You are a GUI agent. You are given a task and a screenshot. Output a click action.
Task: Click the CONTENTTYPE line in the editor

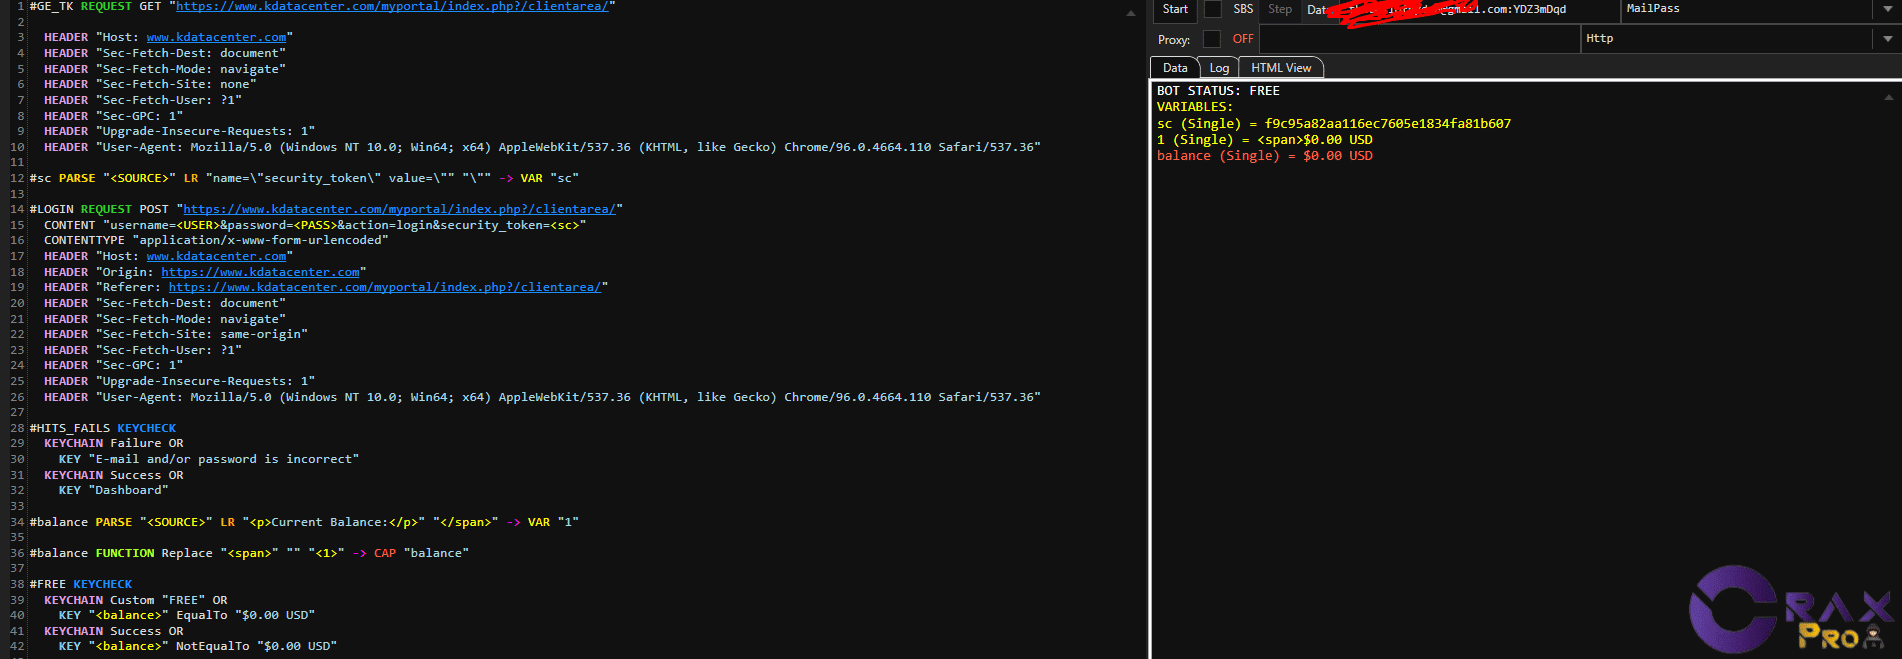[216, 240]
